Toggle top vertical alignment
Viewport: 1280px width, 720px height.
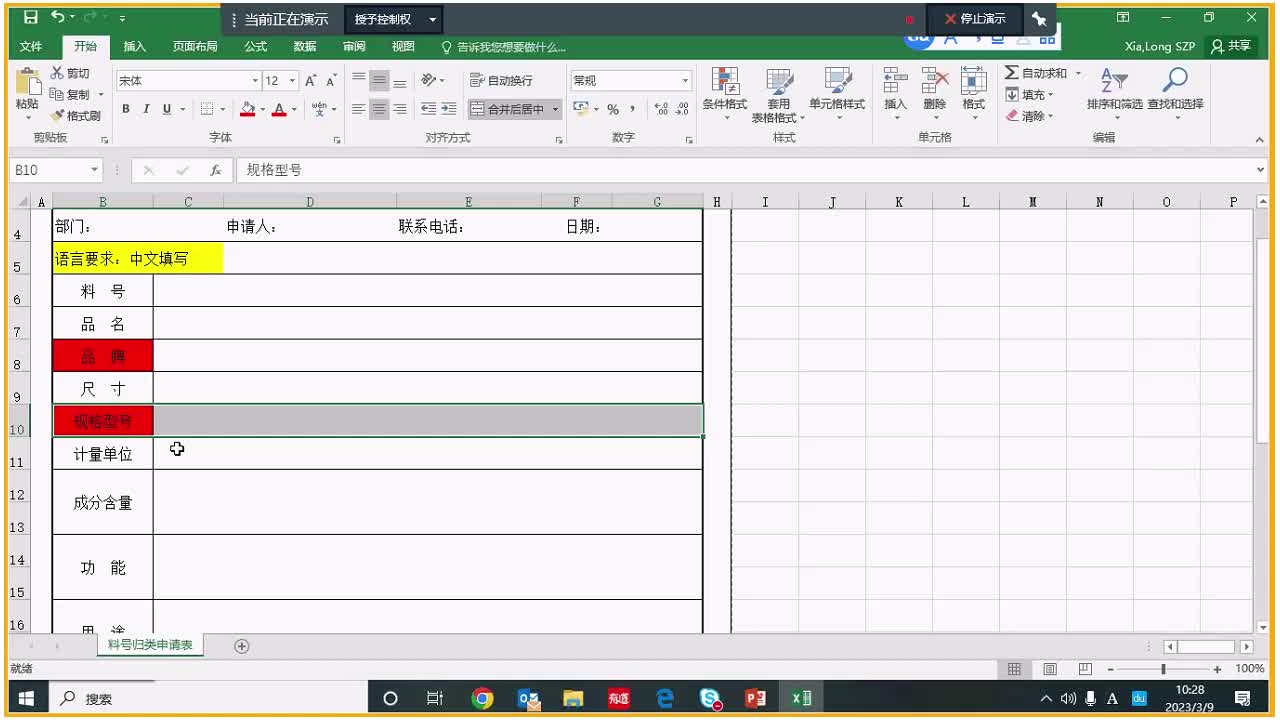click(x=359, y=80)
